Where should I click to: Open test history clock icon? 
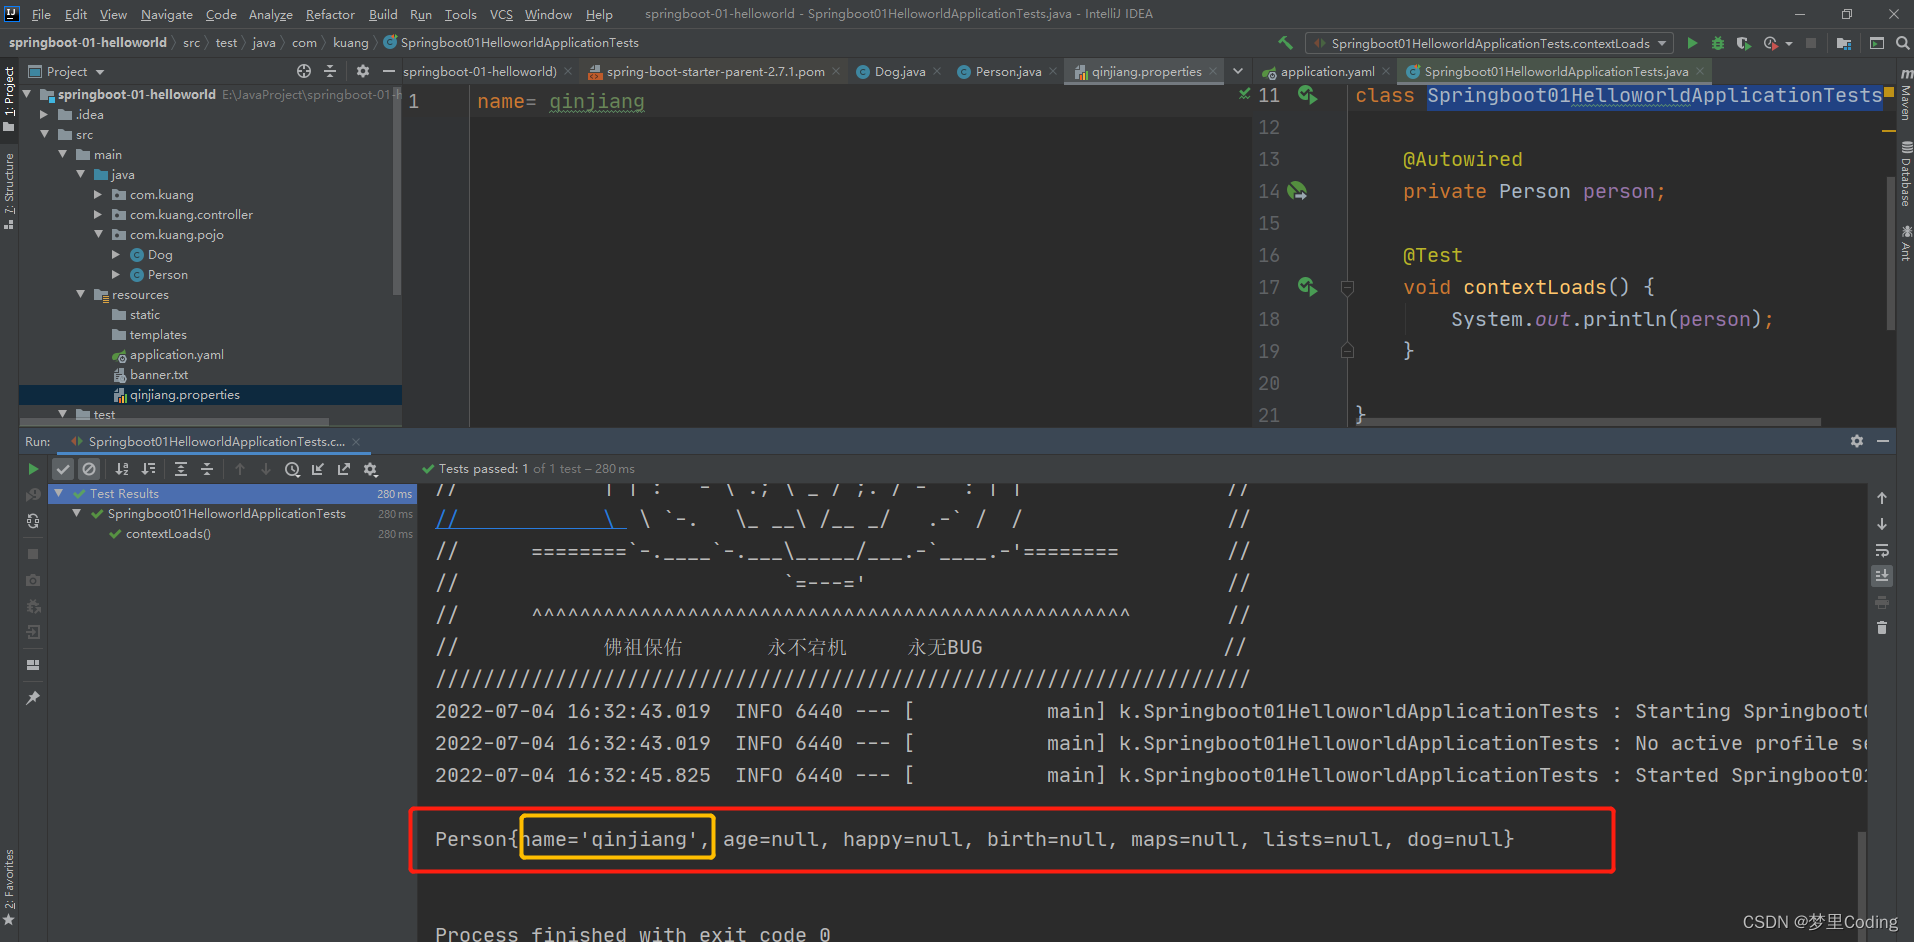tap(292, 469)
